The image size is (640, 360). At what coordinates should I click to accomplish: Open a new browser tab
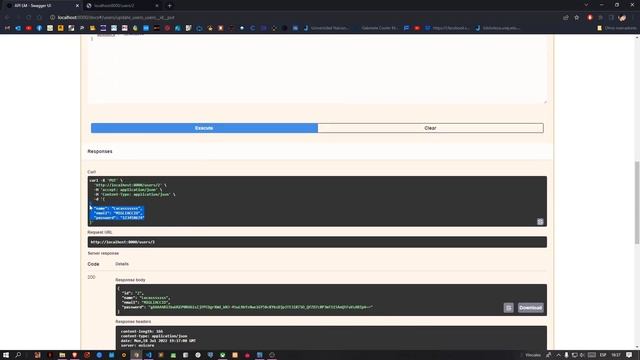[169, 6]
